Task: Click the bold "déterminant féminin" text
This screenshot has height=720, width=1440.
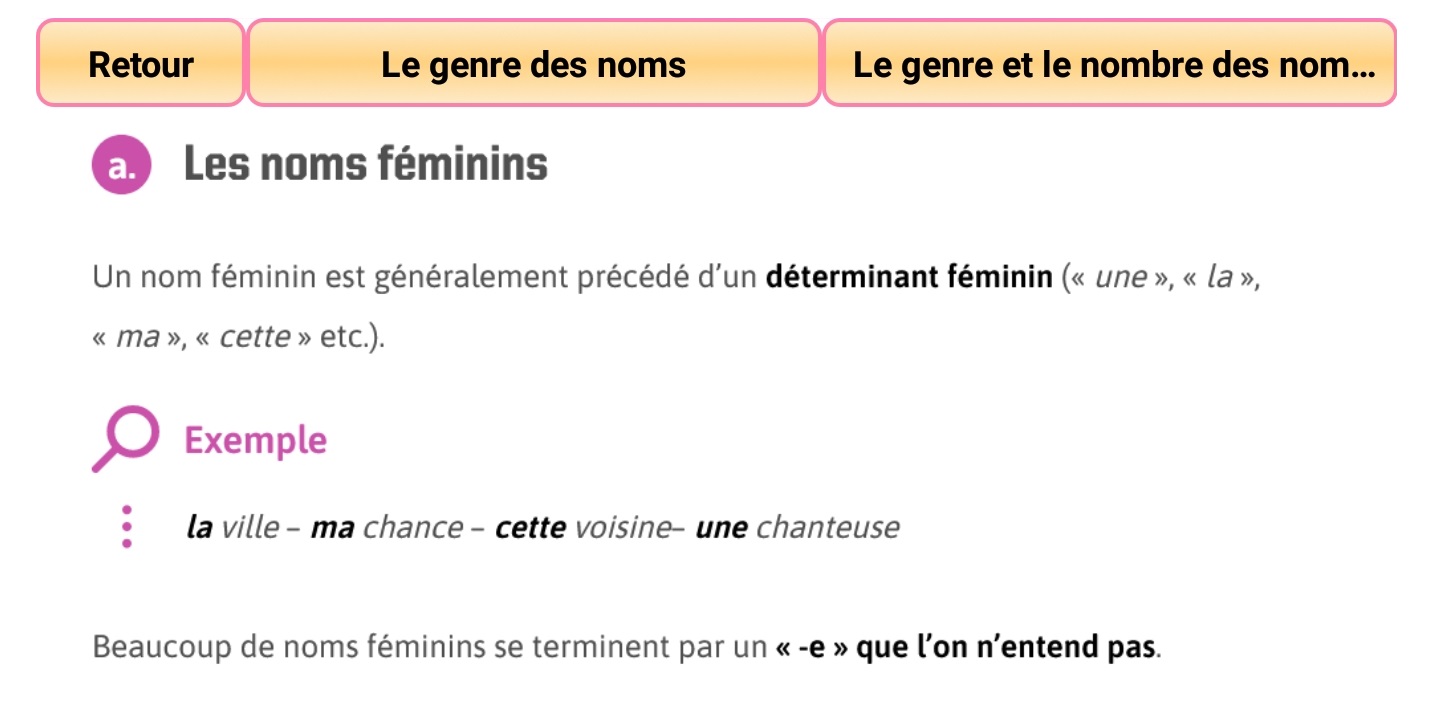Action: [908, 277]
